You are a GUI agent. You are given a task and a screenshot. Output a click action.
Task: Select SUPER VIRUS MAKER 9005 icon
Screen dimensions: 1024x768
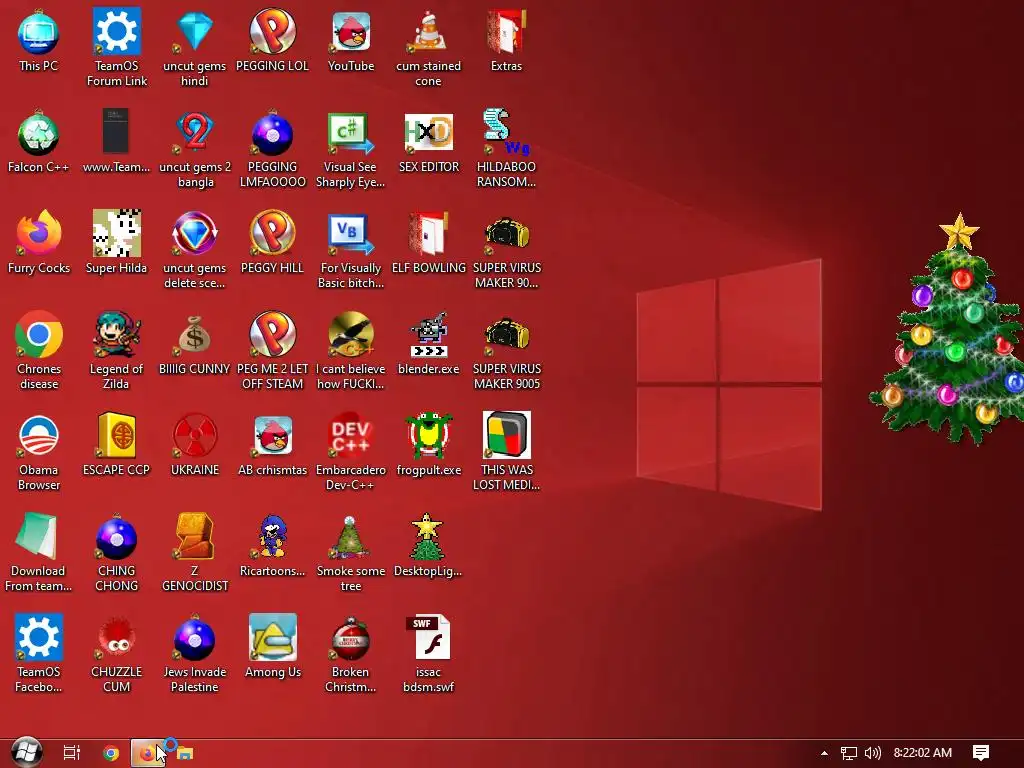tap(506, 351)
